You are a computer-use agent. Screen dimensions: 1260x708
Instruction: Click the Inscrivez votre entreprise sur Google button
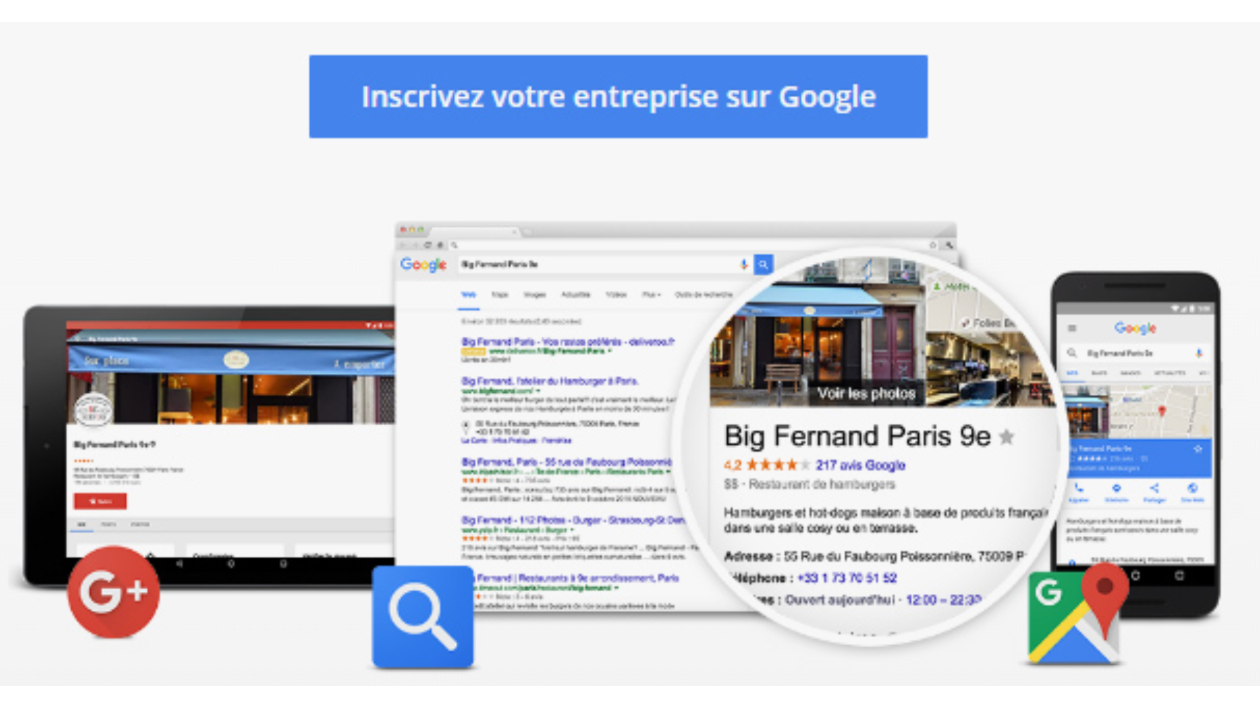(x=618, y=96)
